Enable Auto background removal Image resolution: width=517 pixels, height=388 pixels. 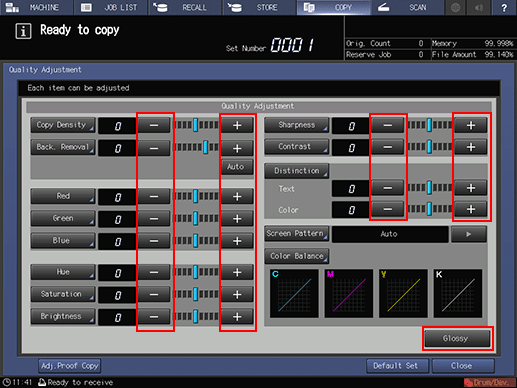coord(237,167)
